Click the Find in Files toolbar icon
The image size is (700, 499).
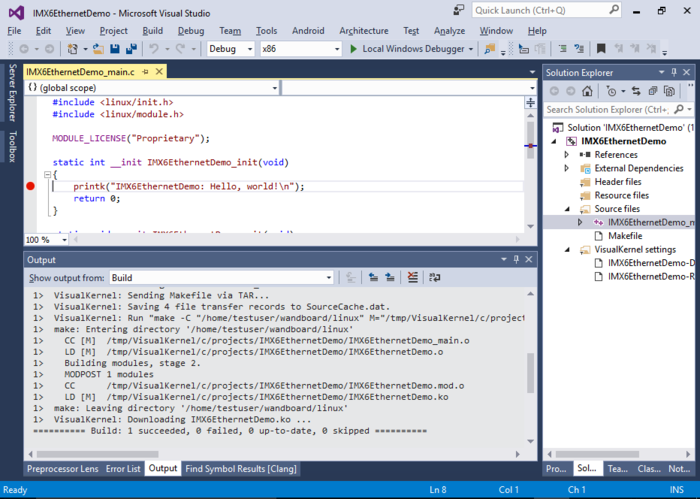tap(490, 49)
